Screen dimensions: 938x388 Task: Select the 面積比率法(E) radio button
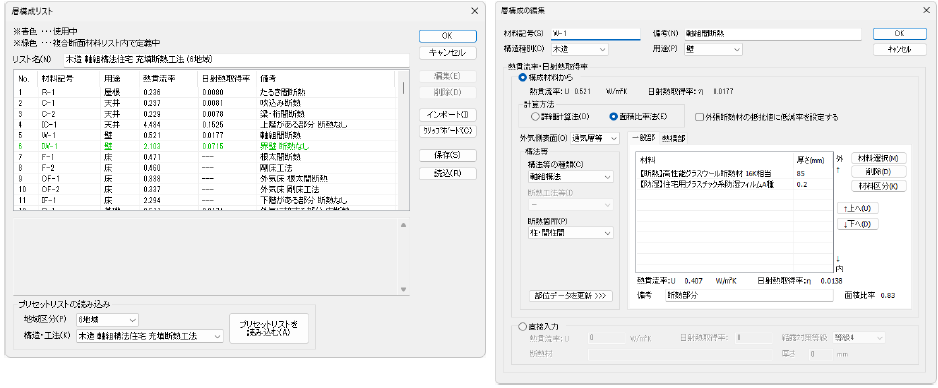613,117
